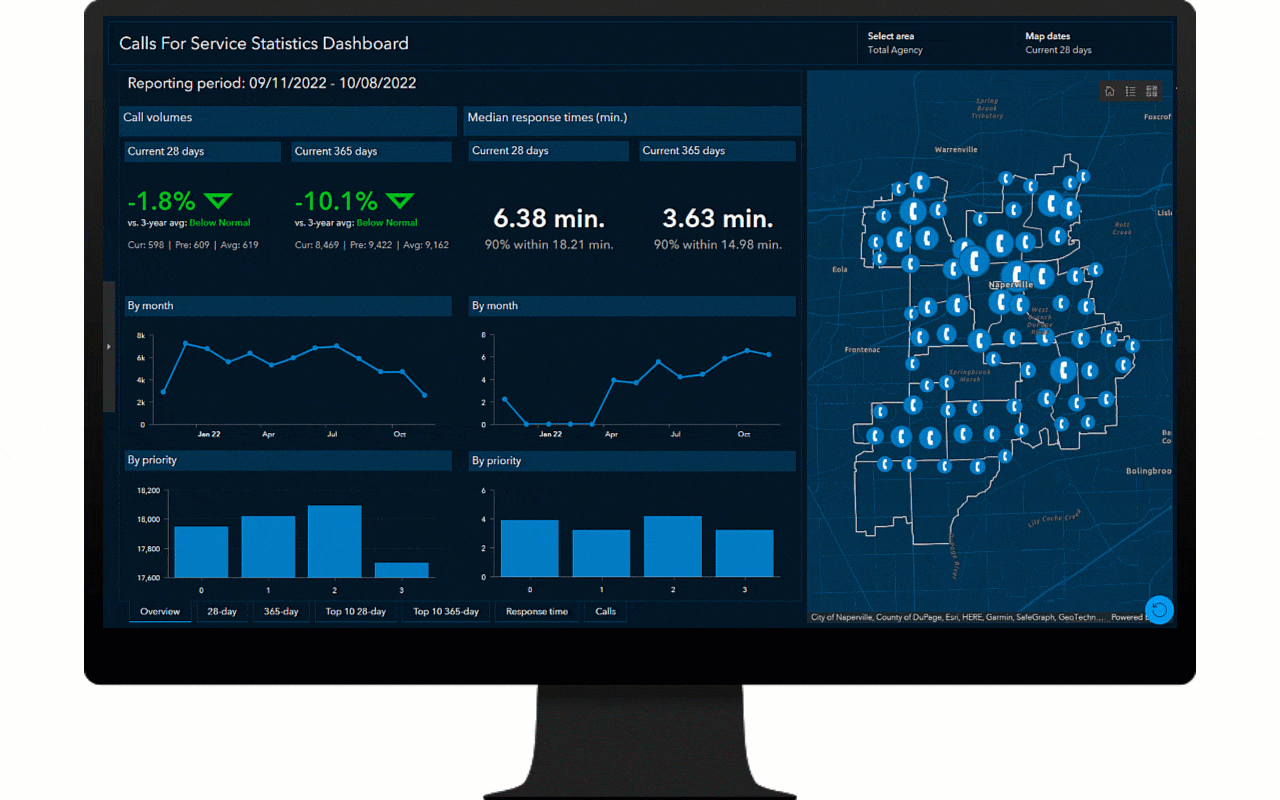Click the priority 0 bar in response times chart
This screenshot has width=1280, height=800.
[529, 548]
